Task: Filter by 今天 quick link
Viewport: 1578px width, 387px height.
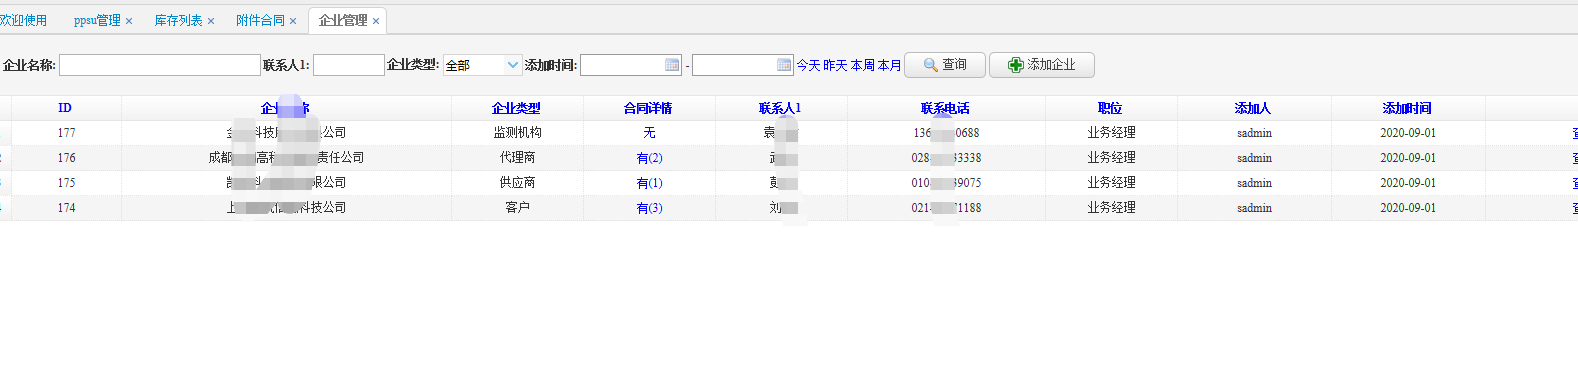Action: tap(808, 65)
